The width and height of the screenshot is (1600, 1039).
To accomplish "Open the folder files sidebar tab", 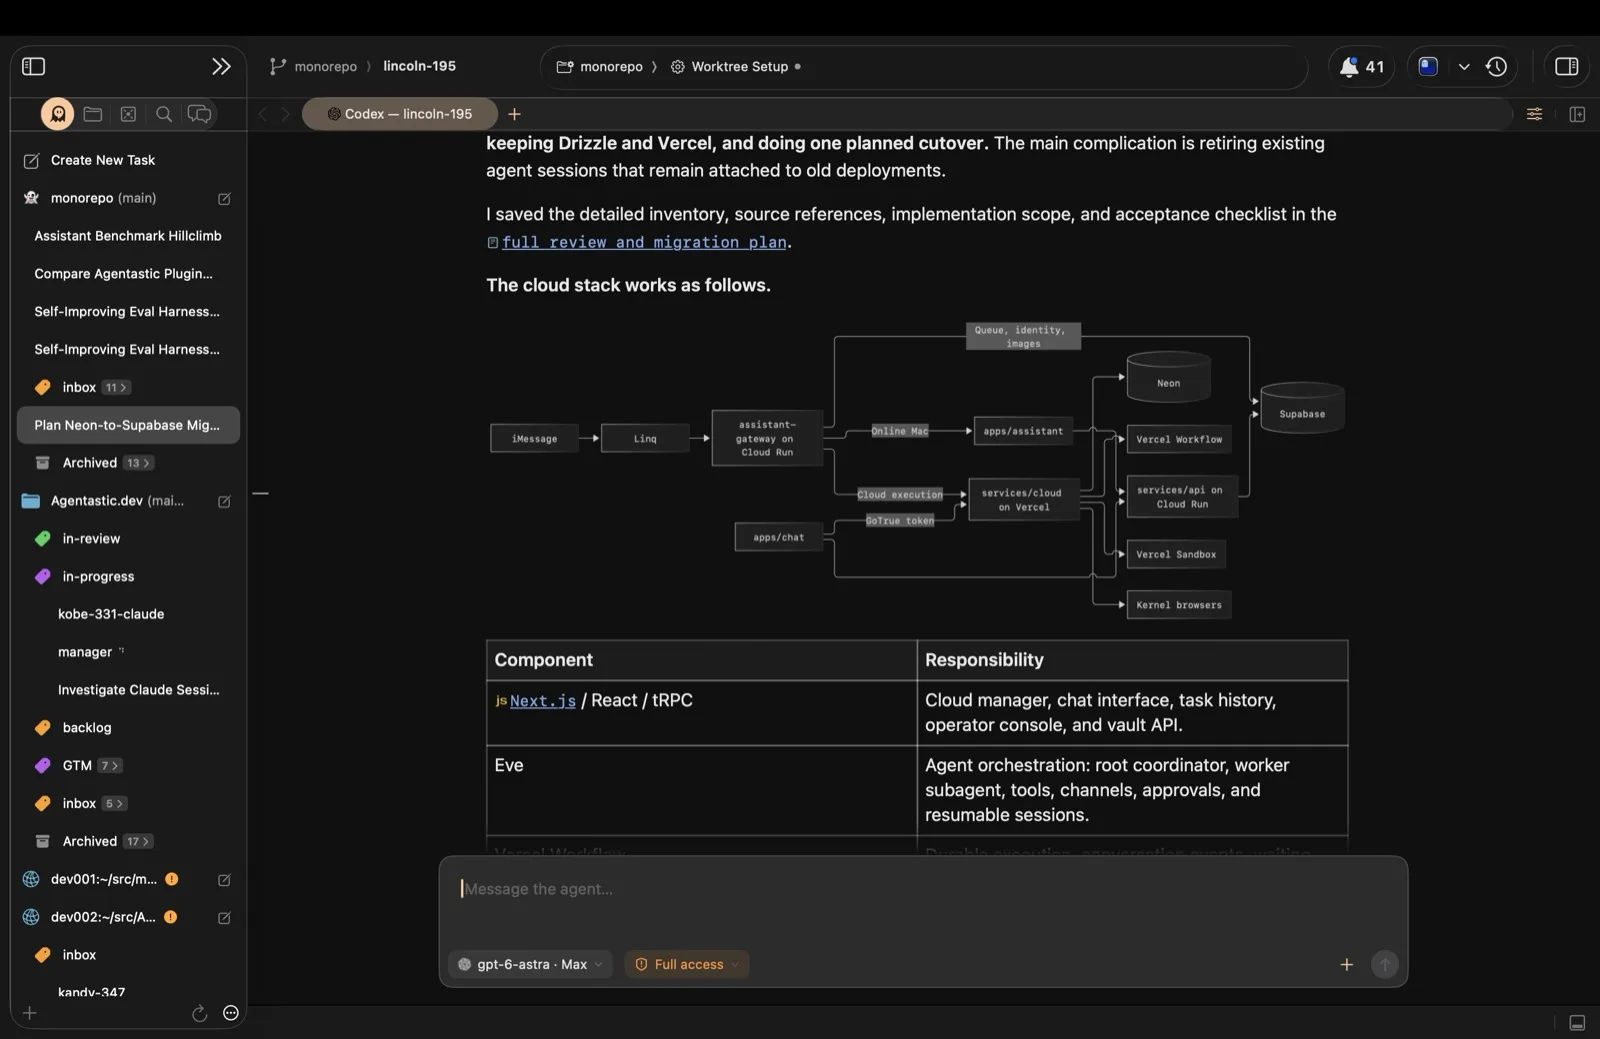I will pyautogui.click(x=93, y=114).
